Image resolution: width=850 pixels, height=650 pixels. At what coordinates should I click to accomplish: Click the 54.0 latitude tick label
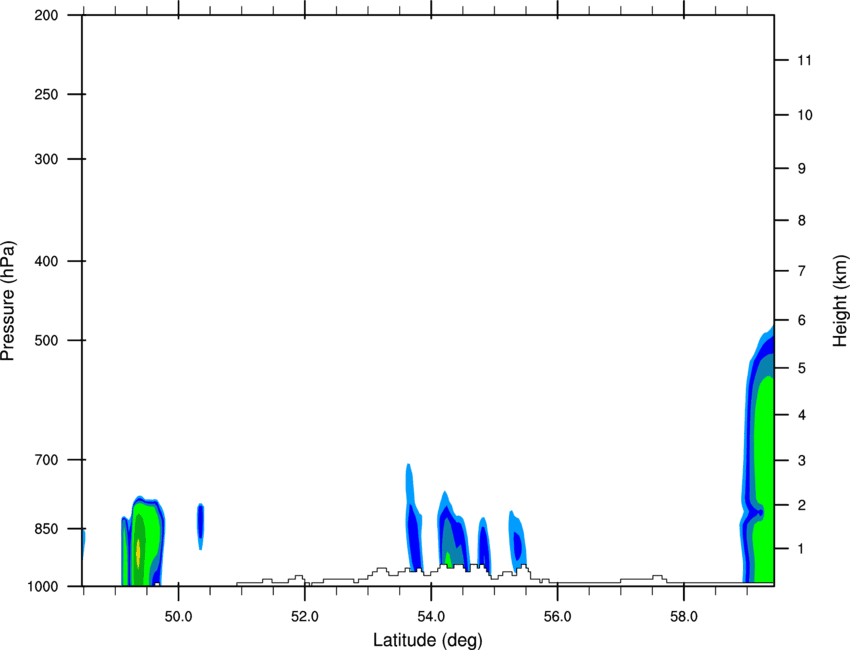(x=431, y=617)
